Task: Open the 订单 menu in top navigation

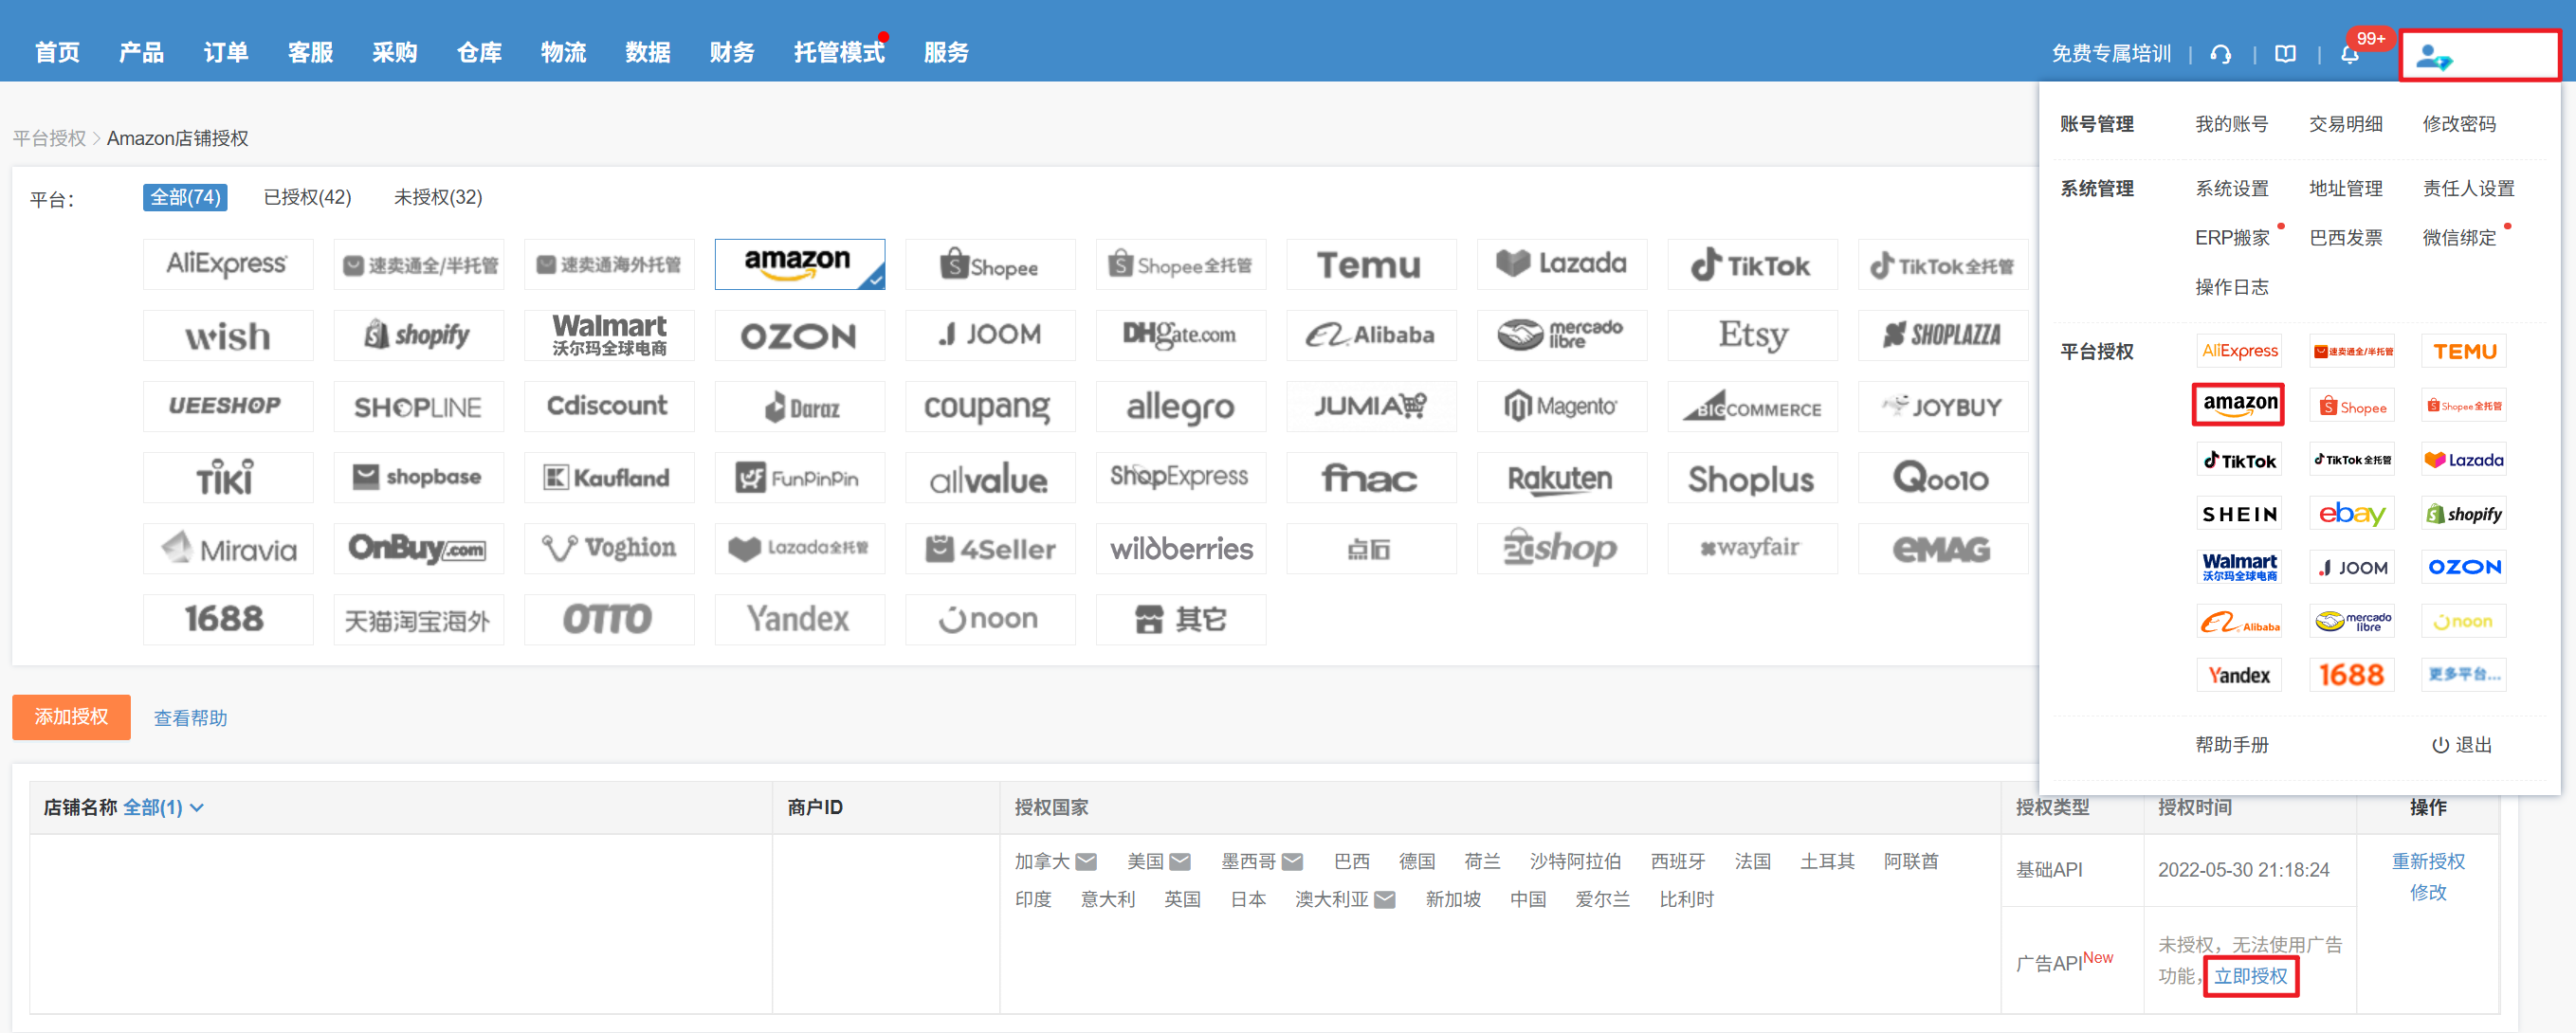Action: click(x=225, y=52)
